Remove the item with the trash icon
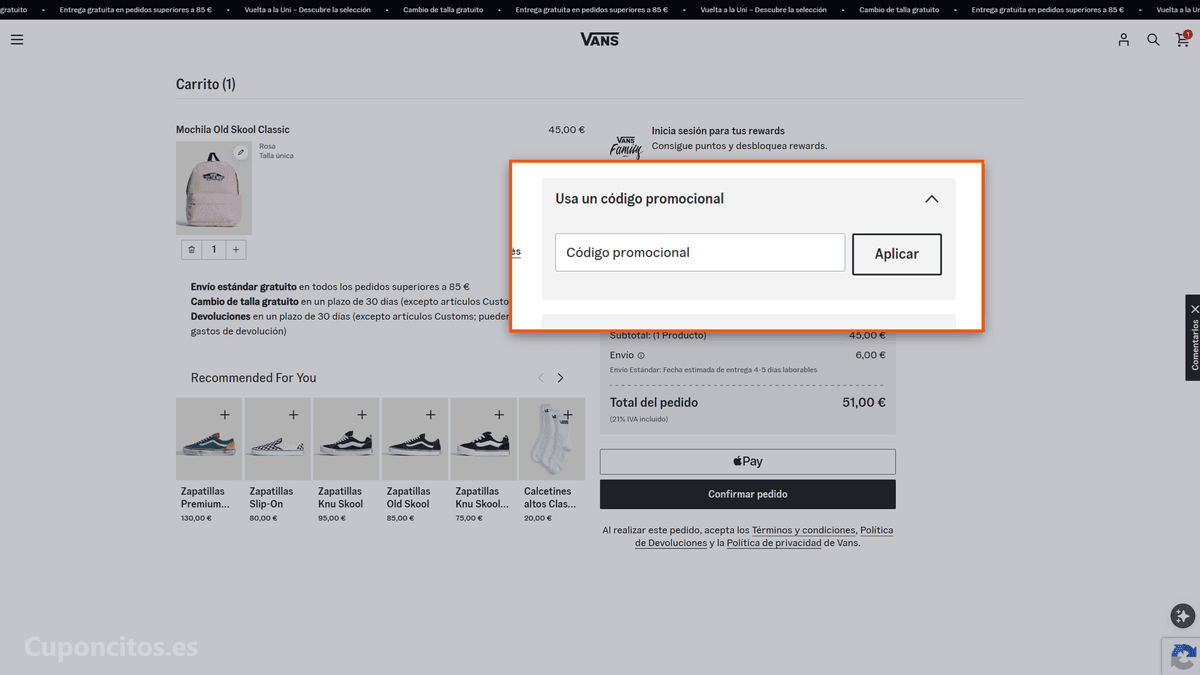This screenshot has width=1200, height=675. click(192, 250)
